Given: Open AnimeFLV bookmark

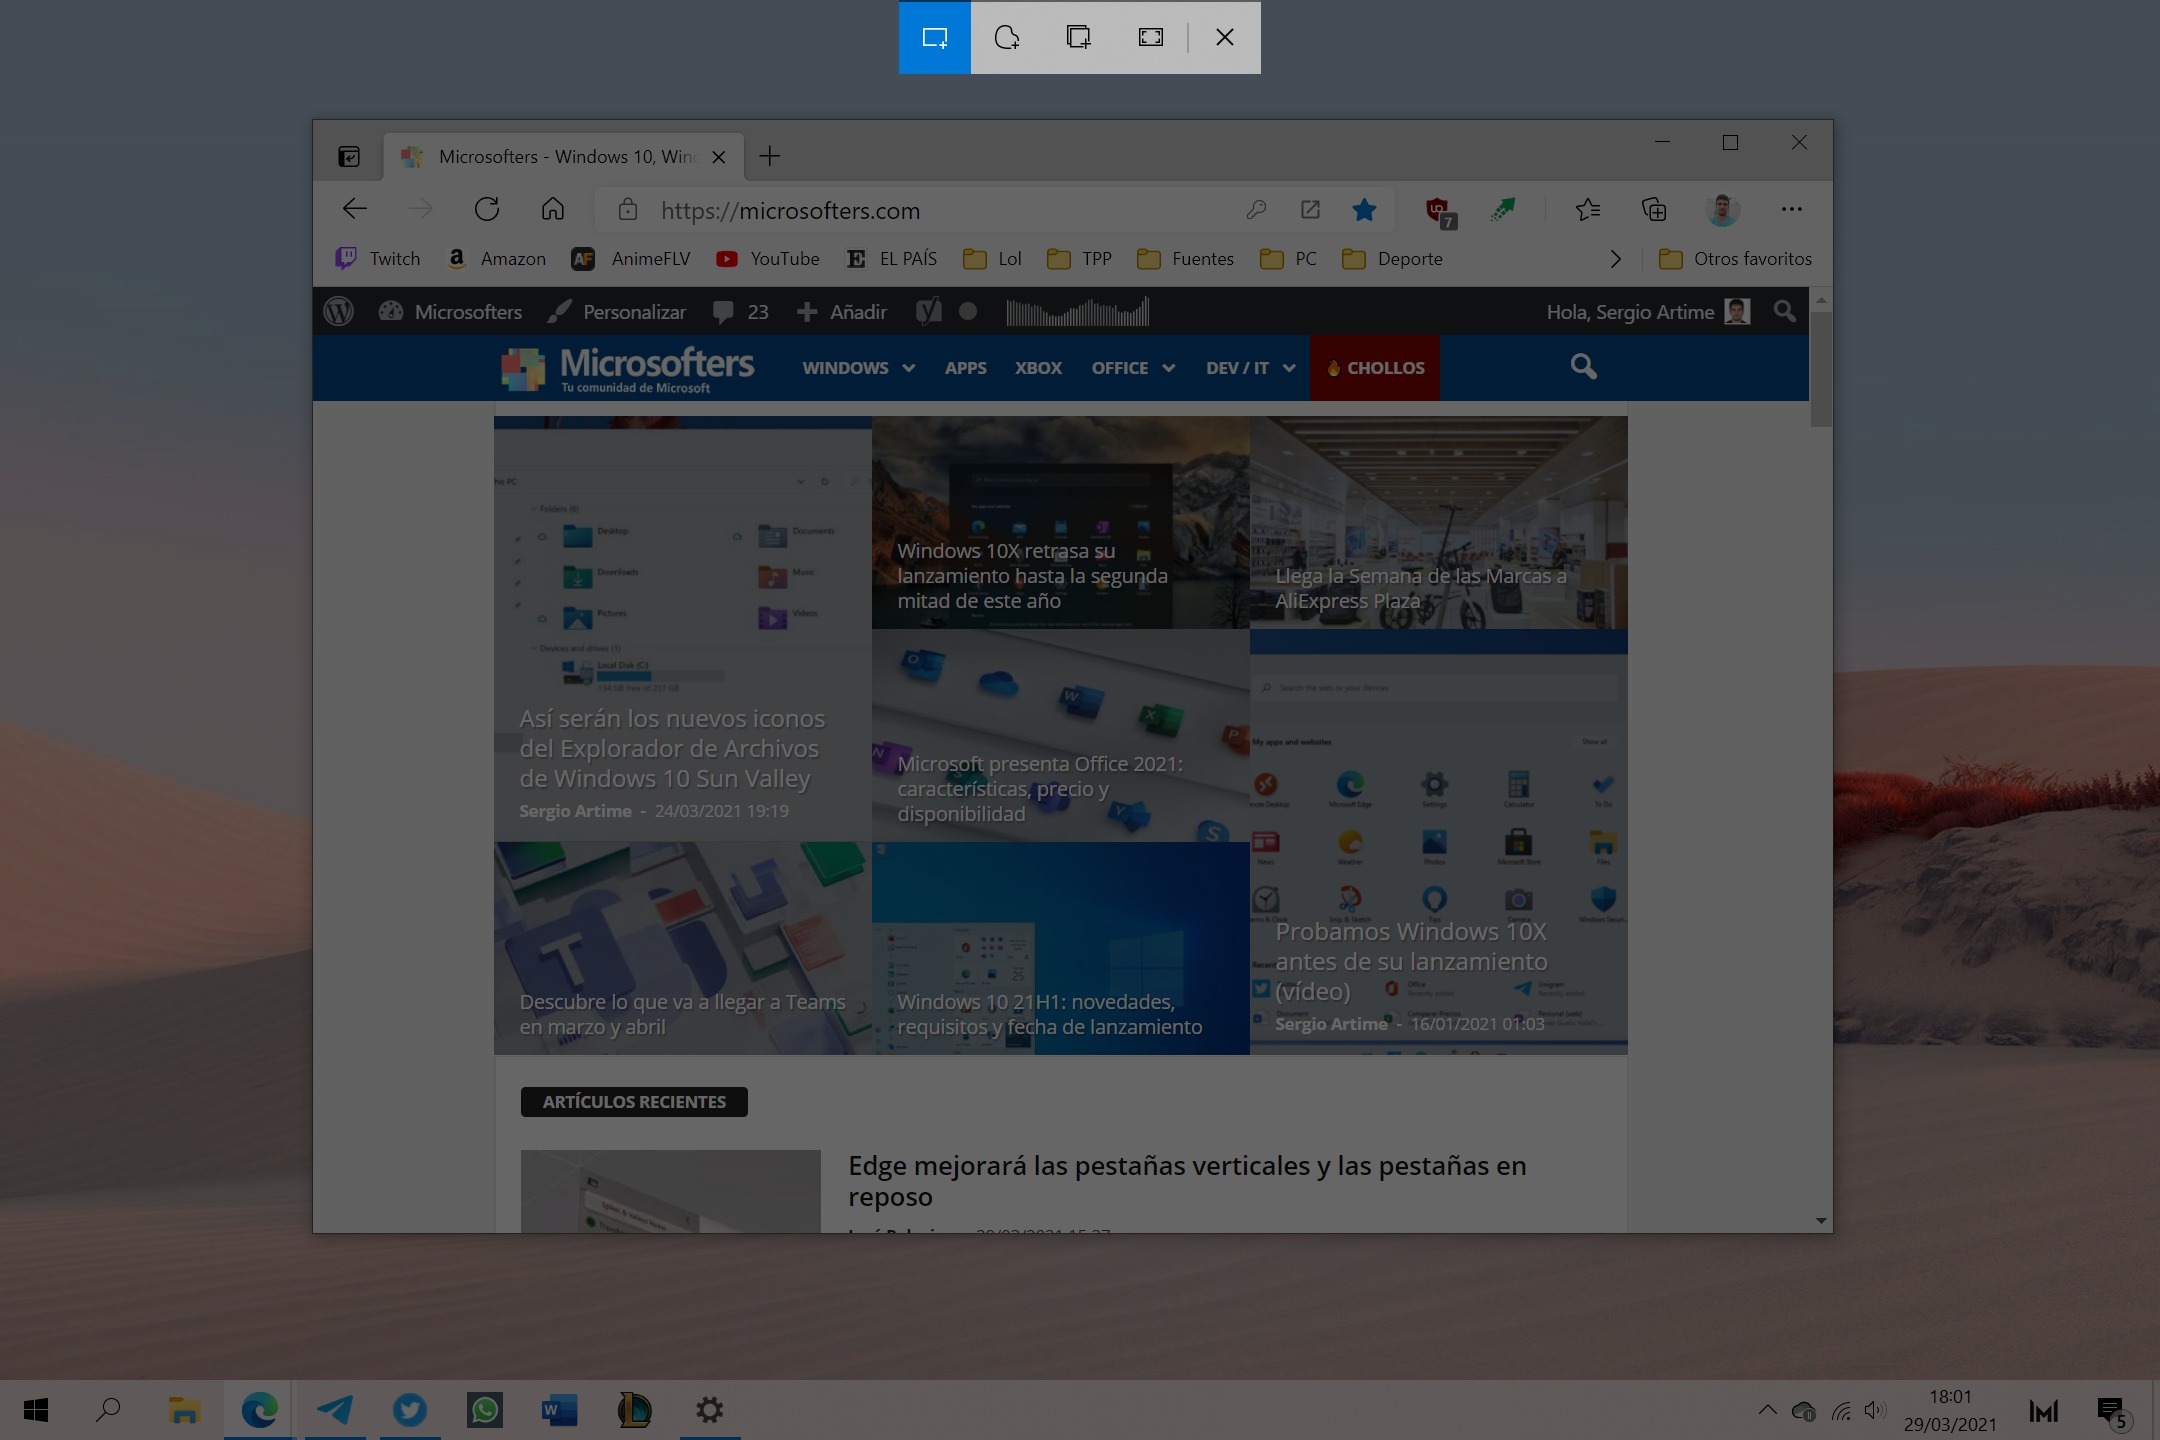Looking at the screenshot, I should pos(631,259).
